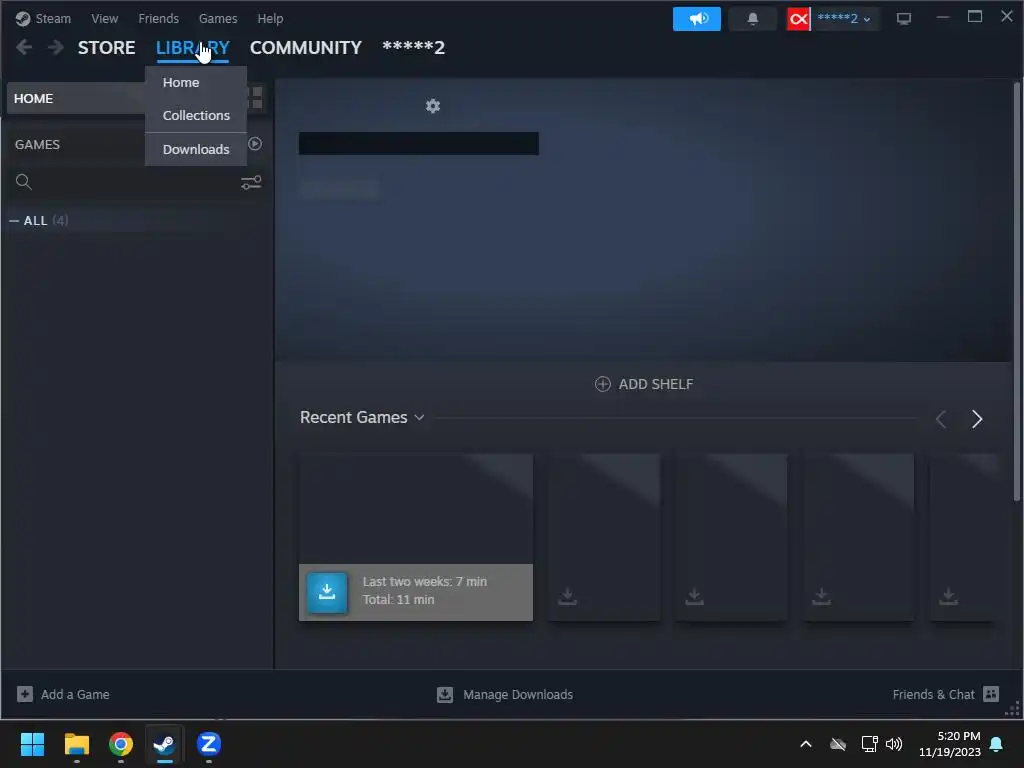Click the third game card download icon
The width and height of the screenshot is (1024, 768).
pyautogui.click(x=694, y=596)
